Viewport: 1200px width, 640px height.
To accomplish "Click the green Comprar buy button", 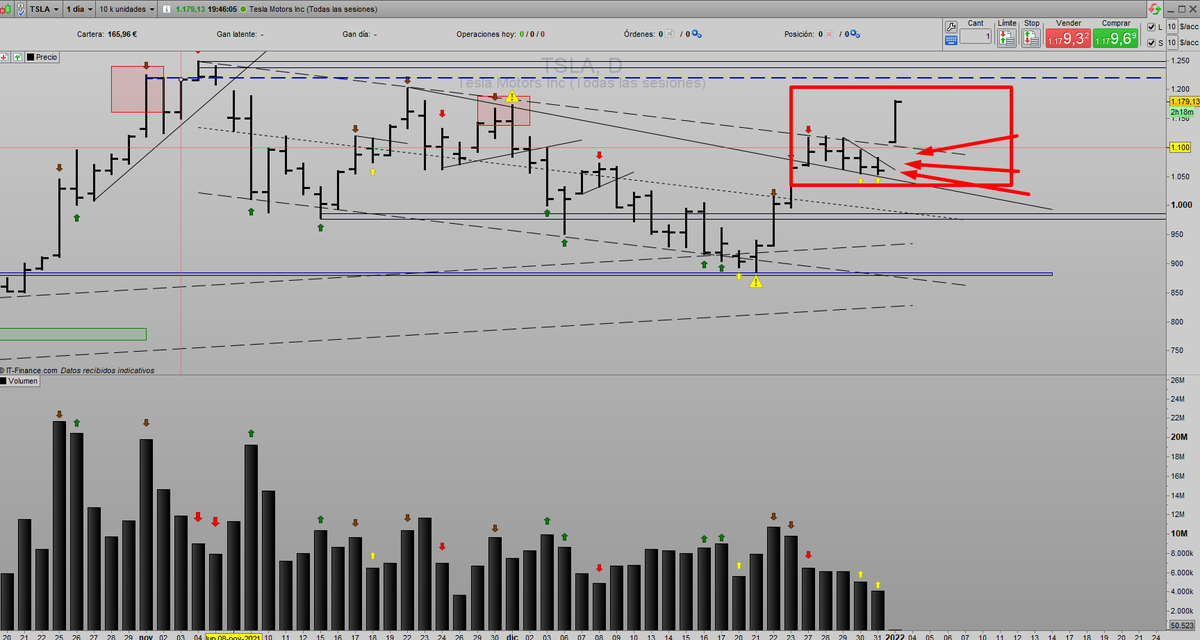I will click(1115, 38).
